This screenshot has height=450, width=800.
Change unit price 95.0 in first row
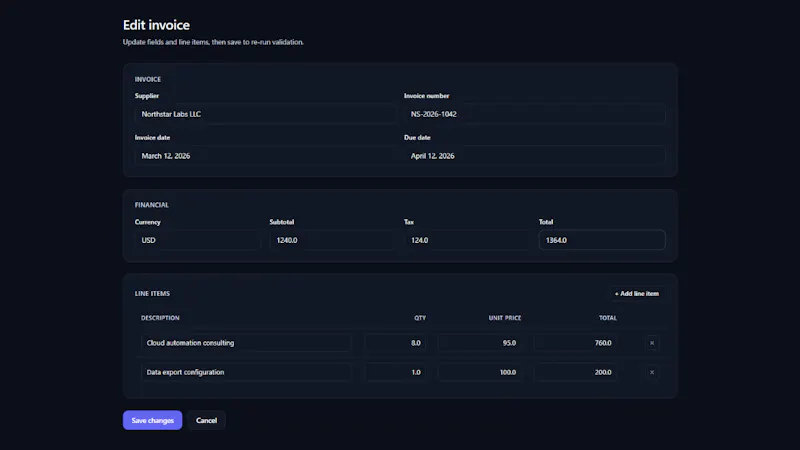[x=480, y=343]
